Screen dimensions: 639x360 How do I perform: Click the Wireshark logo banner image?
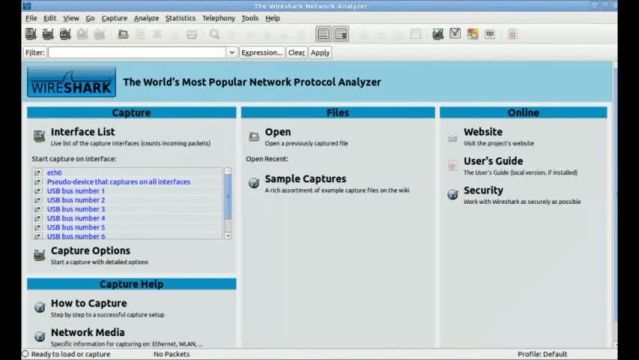point(71,82)
